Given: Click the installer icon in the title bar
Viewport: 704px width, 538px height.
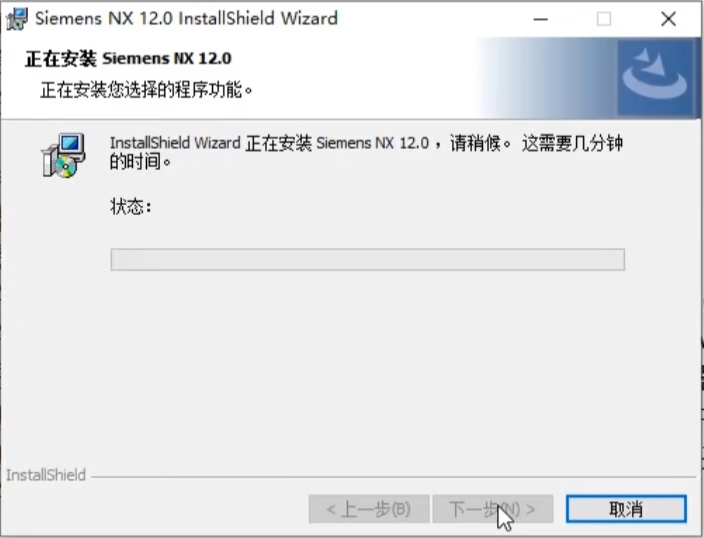Looking at the screenshot, I should (17, 19).
